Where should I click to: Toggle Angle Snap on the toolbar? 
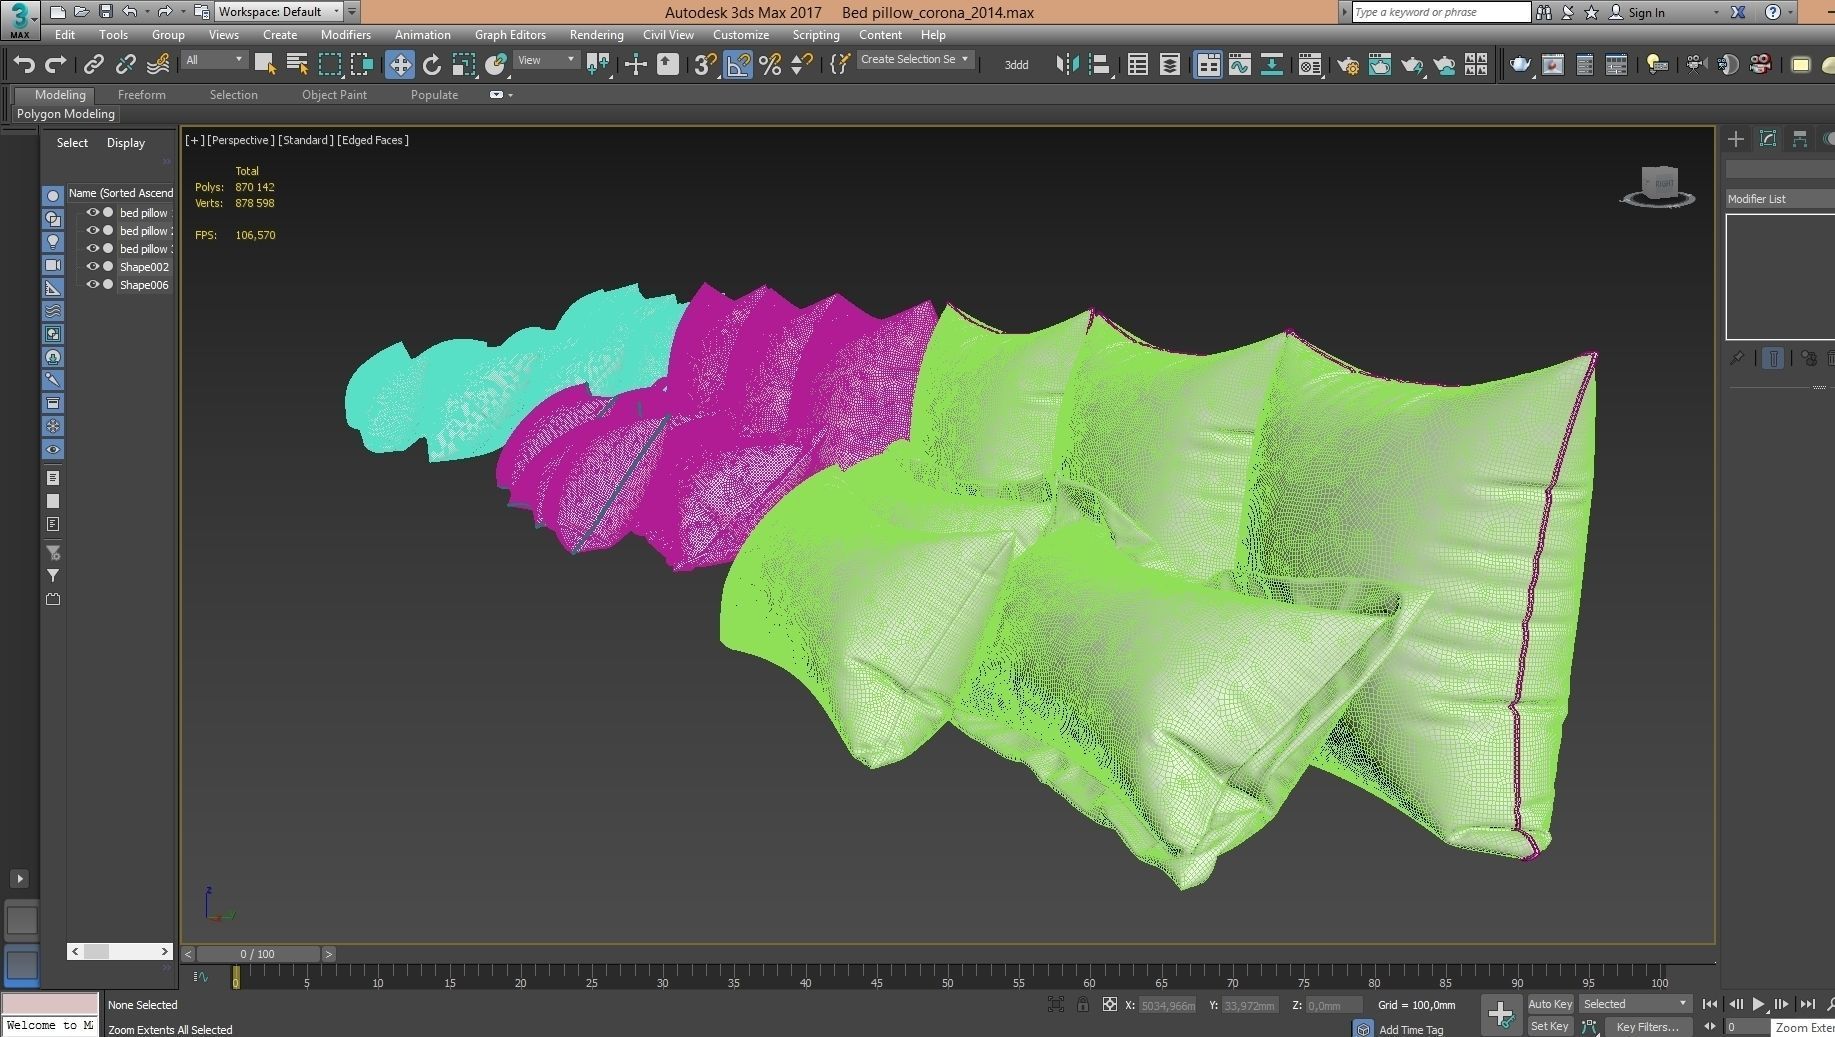(x=738, y=65)
